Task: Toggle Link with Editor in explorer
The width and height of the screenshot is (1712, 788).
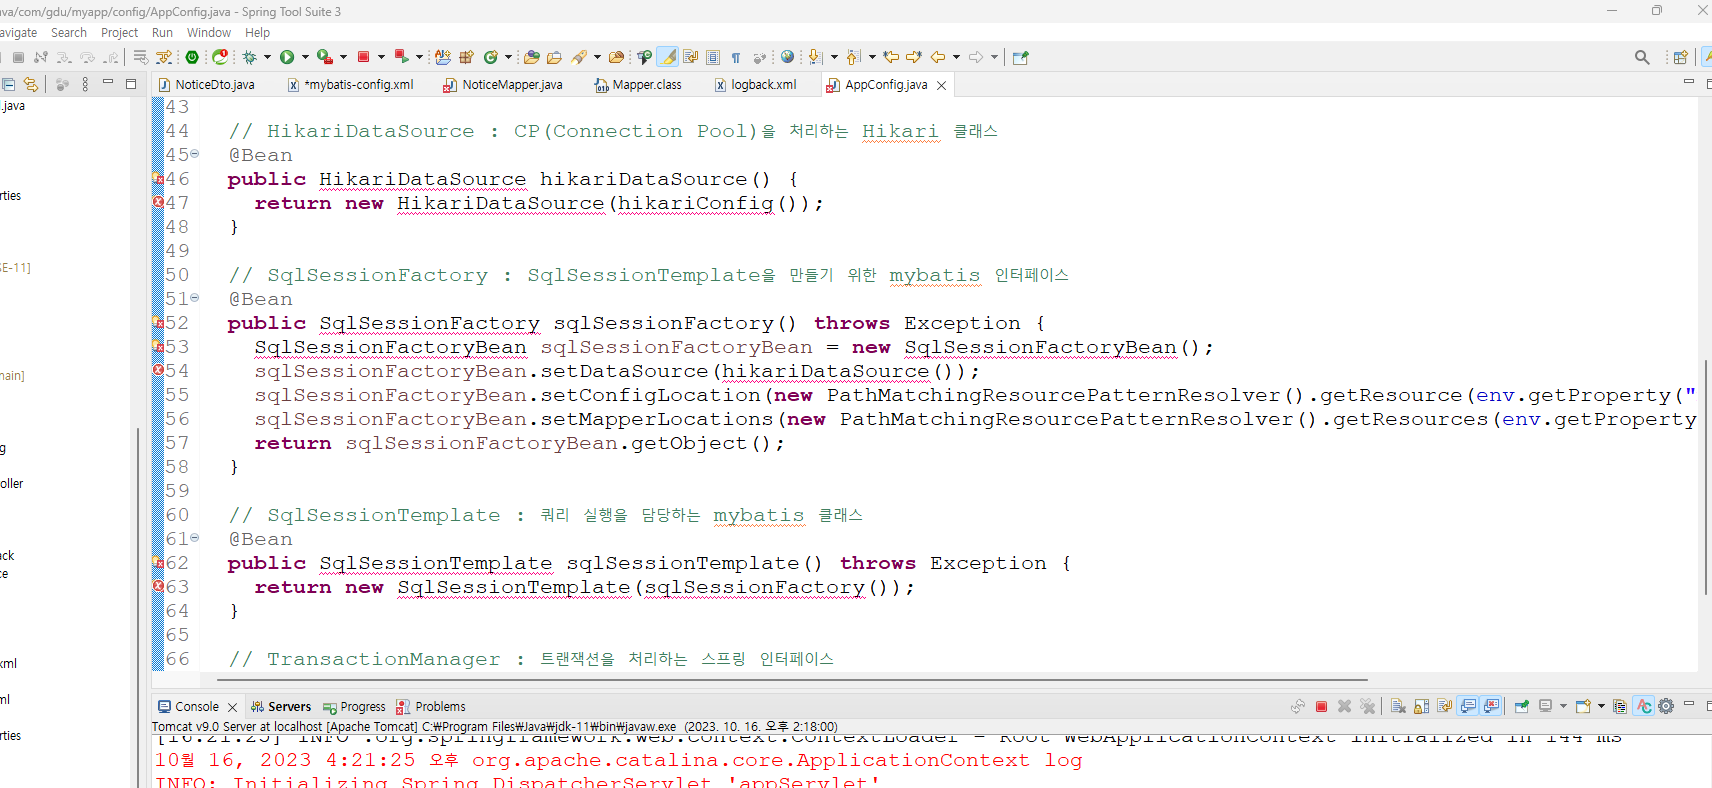Action: pyautogui.click(x=31, y=85)
